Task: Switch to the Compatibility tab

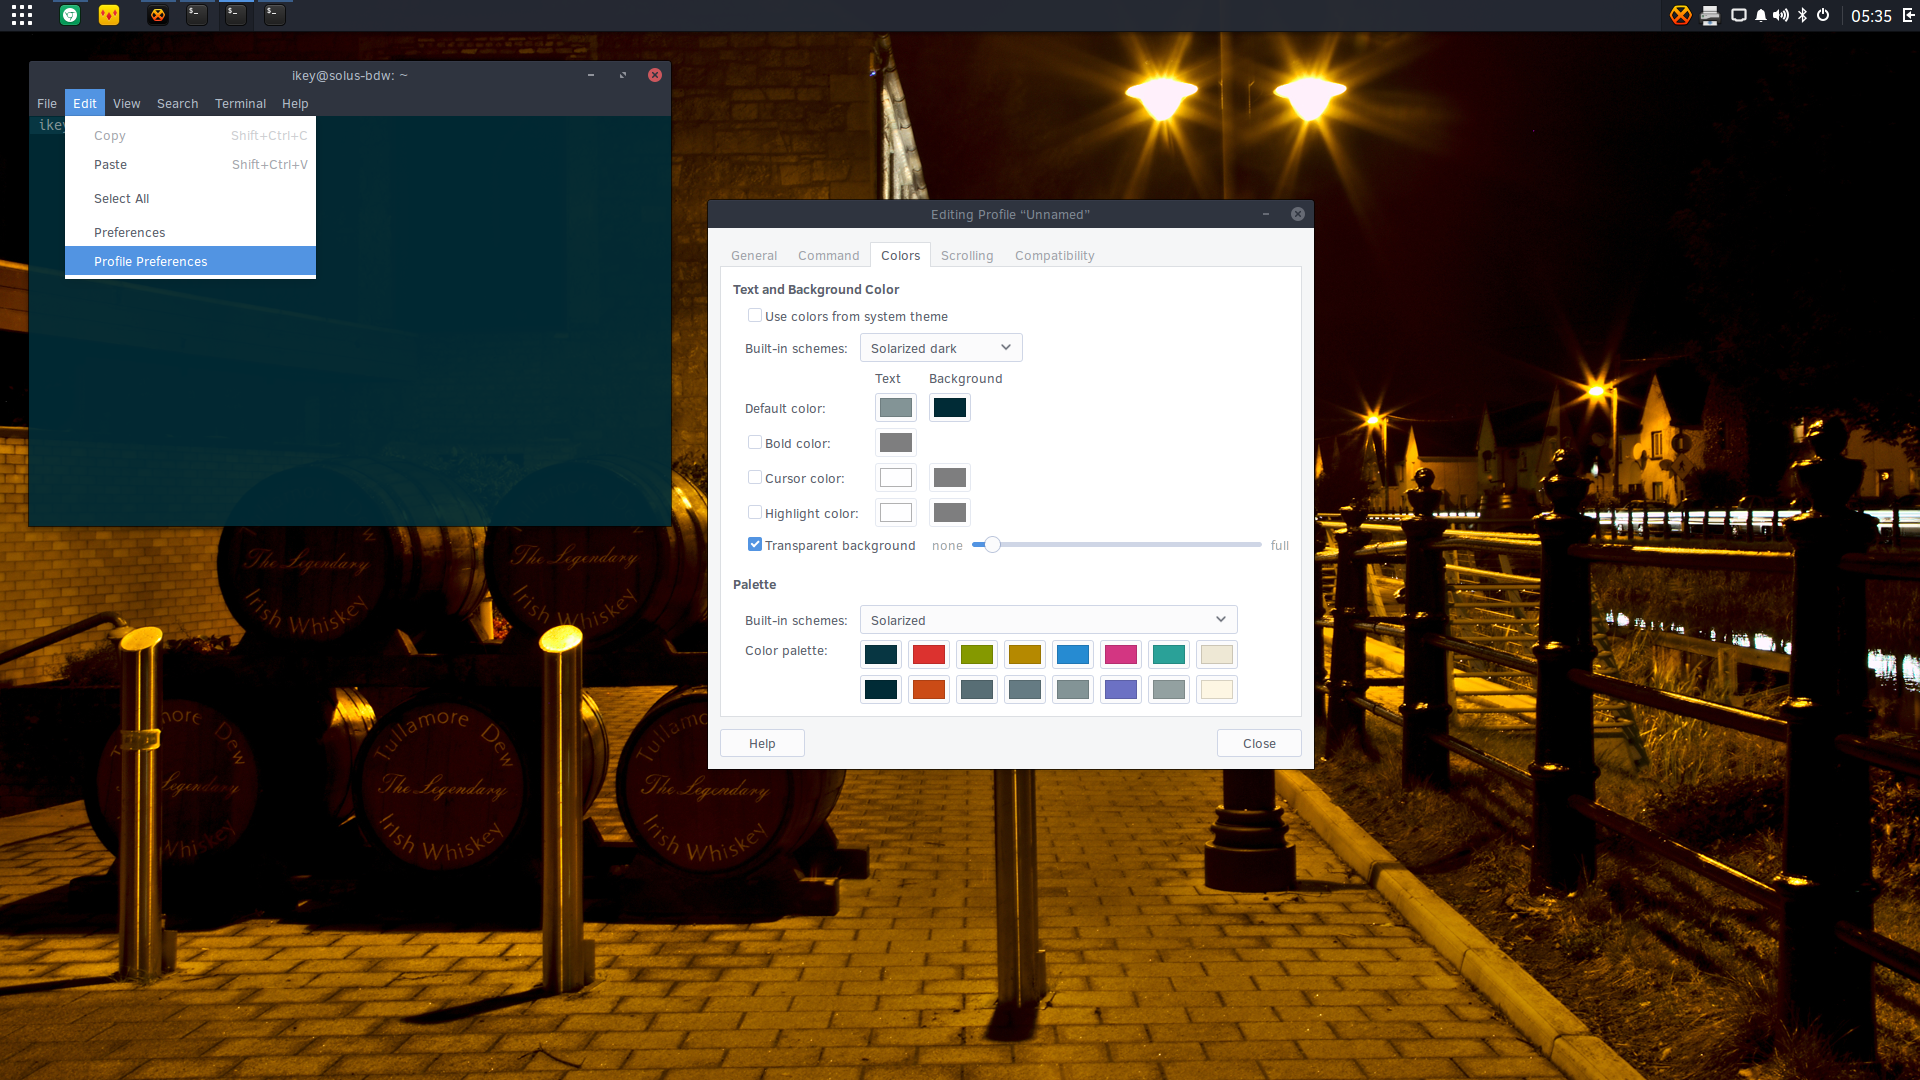Action: pos(1055,255)
